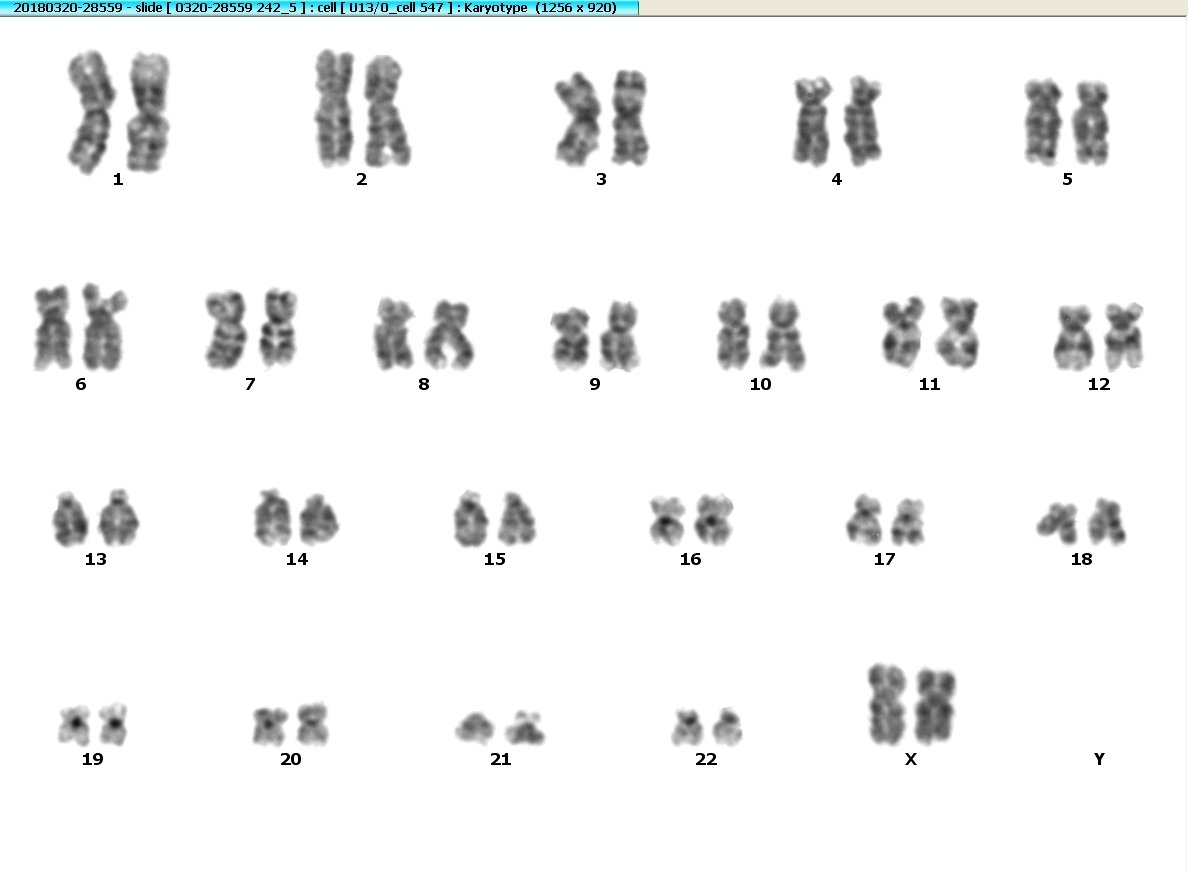Click the label '14' in third row
The height and width of the screenshot is (873, 1188).
coord(297,559)
